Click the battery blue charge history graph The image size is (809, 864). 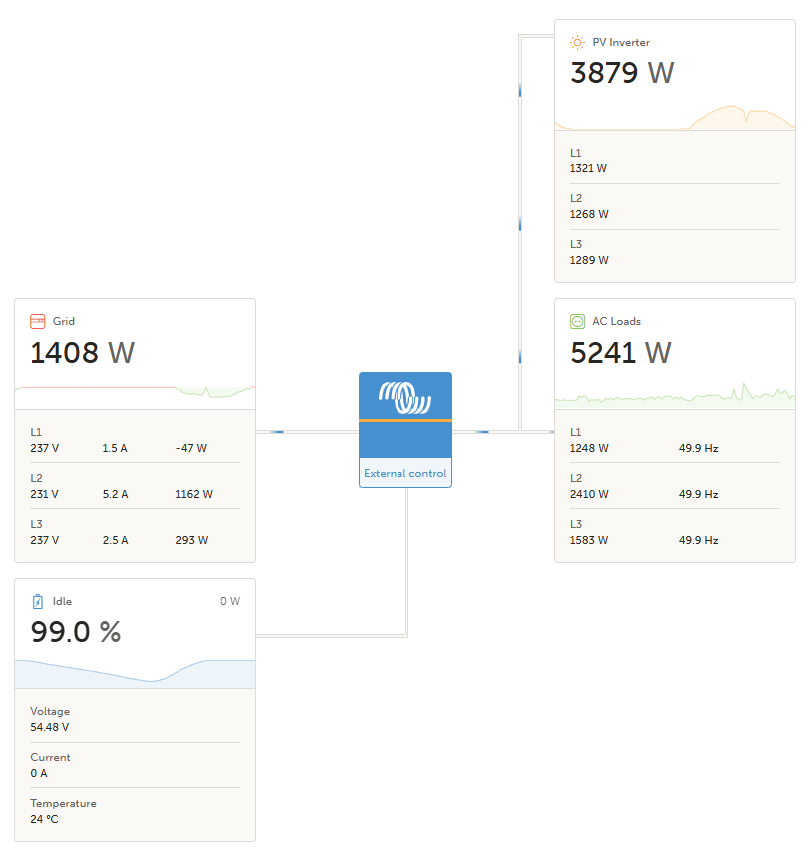(x=135, y=673)
